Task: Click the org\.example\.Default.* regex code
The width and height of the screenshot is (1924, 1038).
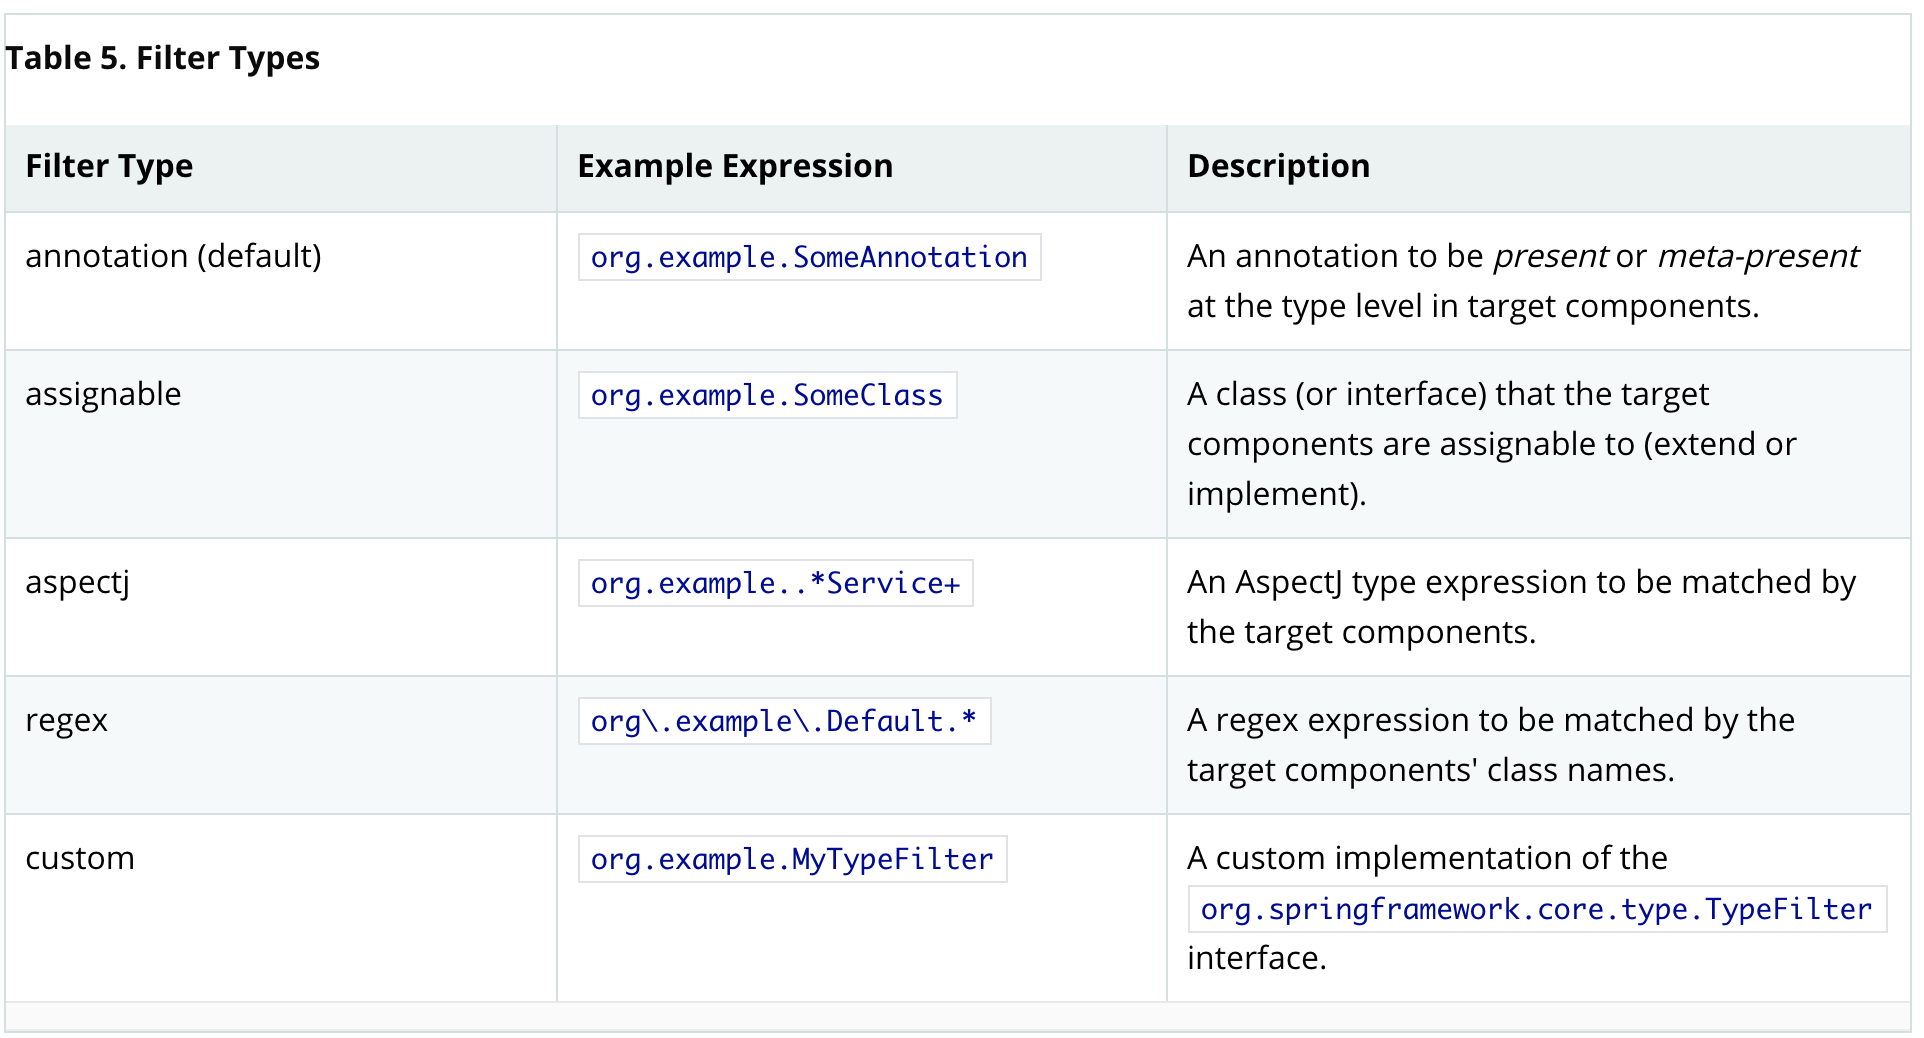Action: tap(784, 722)
